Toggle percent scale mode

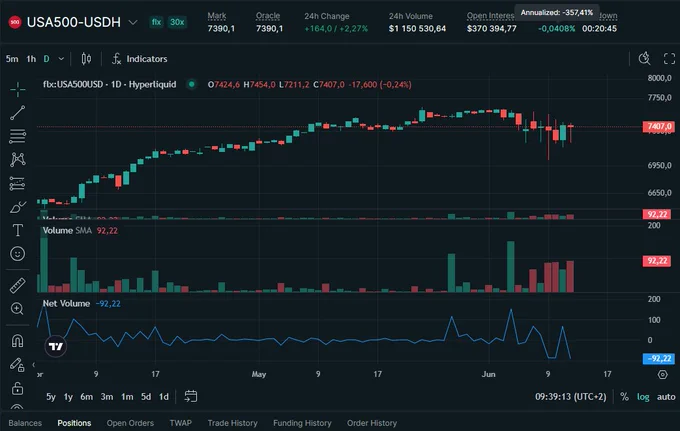(x=624, y=397)
